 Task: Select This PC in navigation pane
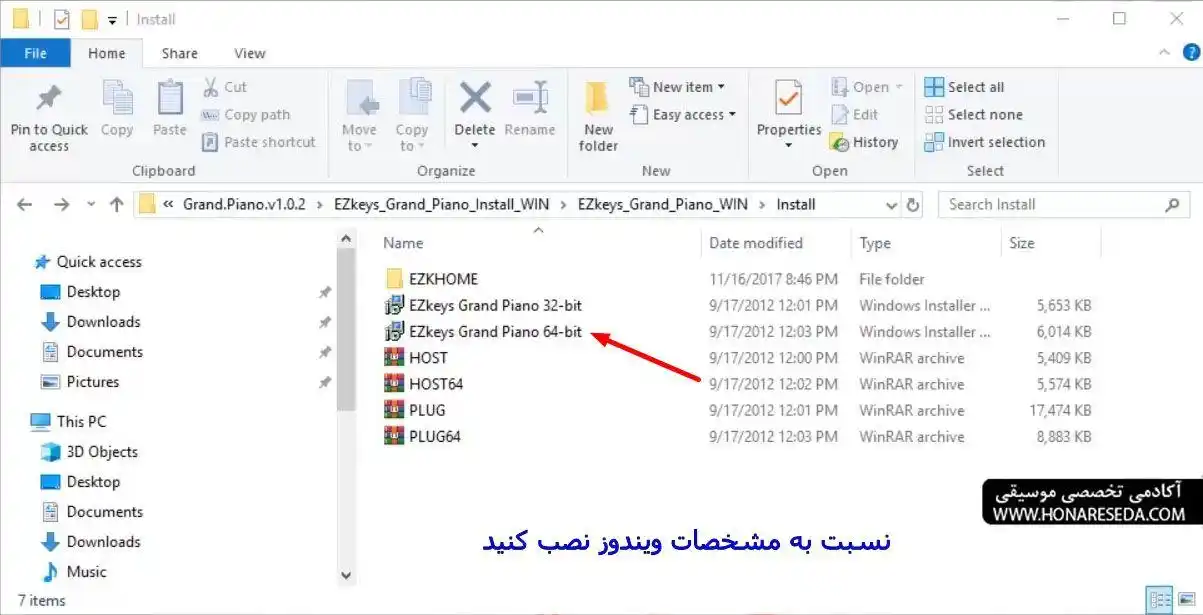[x=81, y=422]
